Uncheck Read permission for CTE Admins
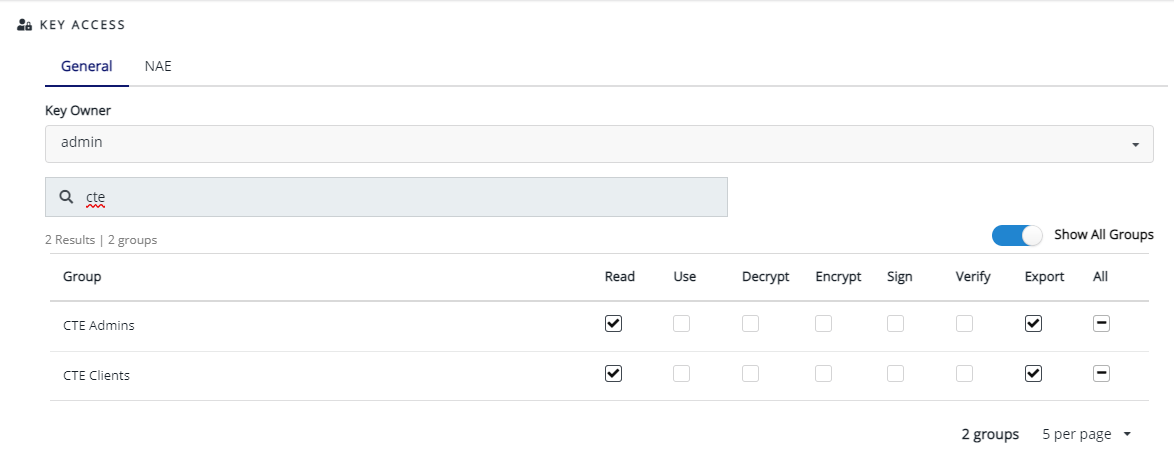Image resolution: width=1174 pixels, height=453 pixels. (614, 323)
